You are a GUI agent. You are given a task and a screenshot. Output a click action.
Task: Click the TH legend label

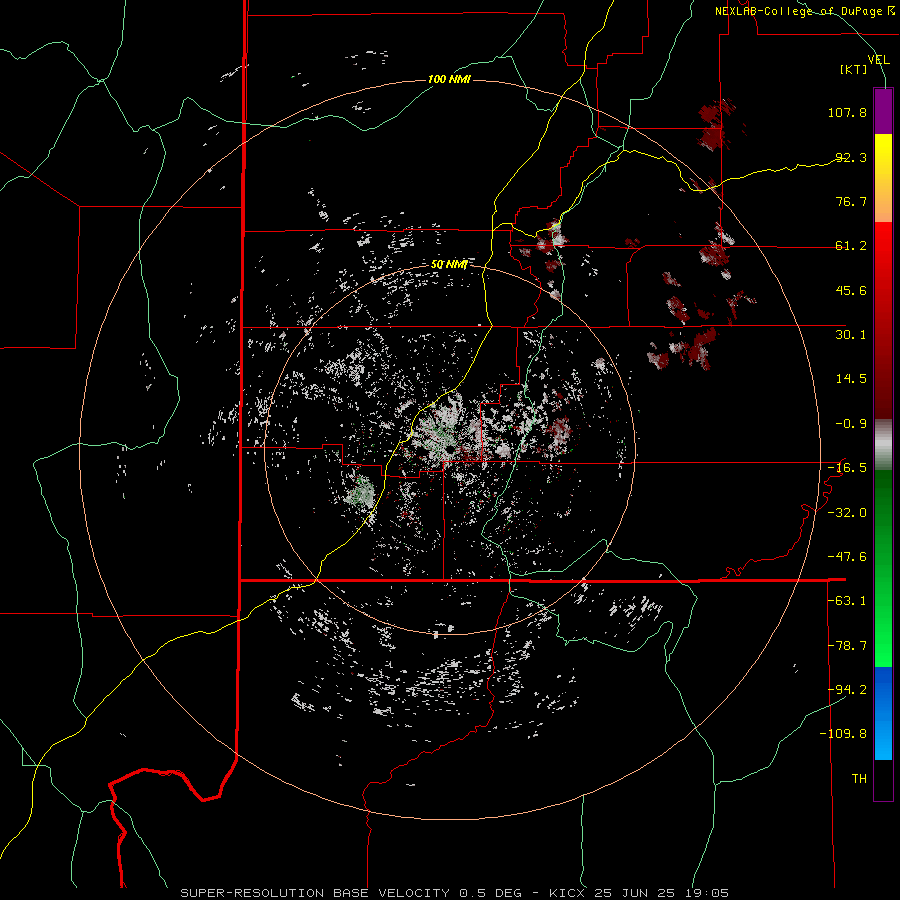click(859, 779)
